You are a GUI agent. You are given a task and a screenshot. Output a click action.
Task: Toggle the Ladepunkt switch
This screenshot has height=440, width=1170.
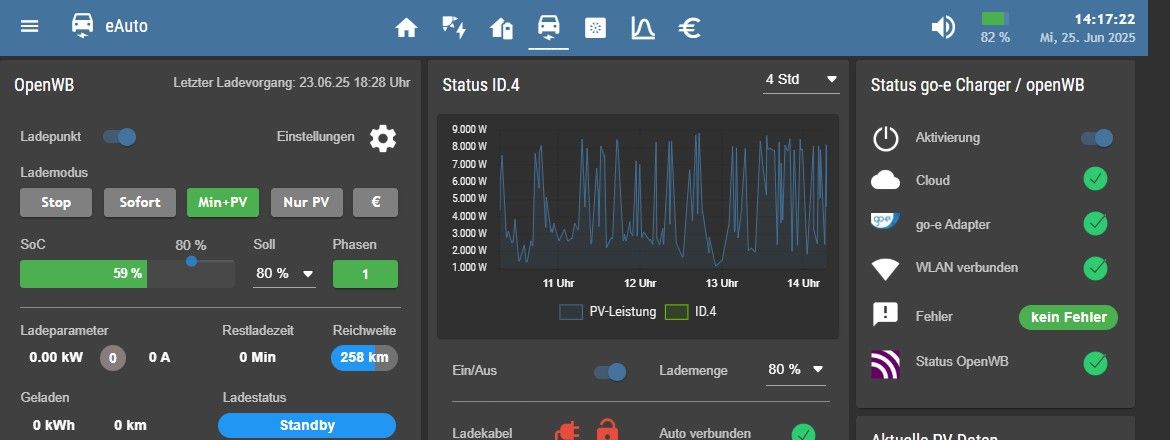coord(119,137)
